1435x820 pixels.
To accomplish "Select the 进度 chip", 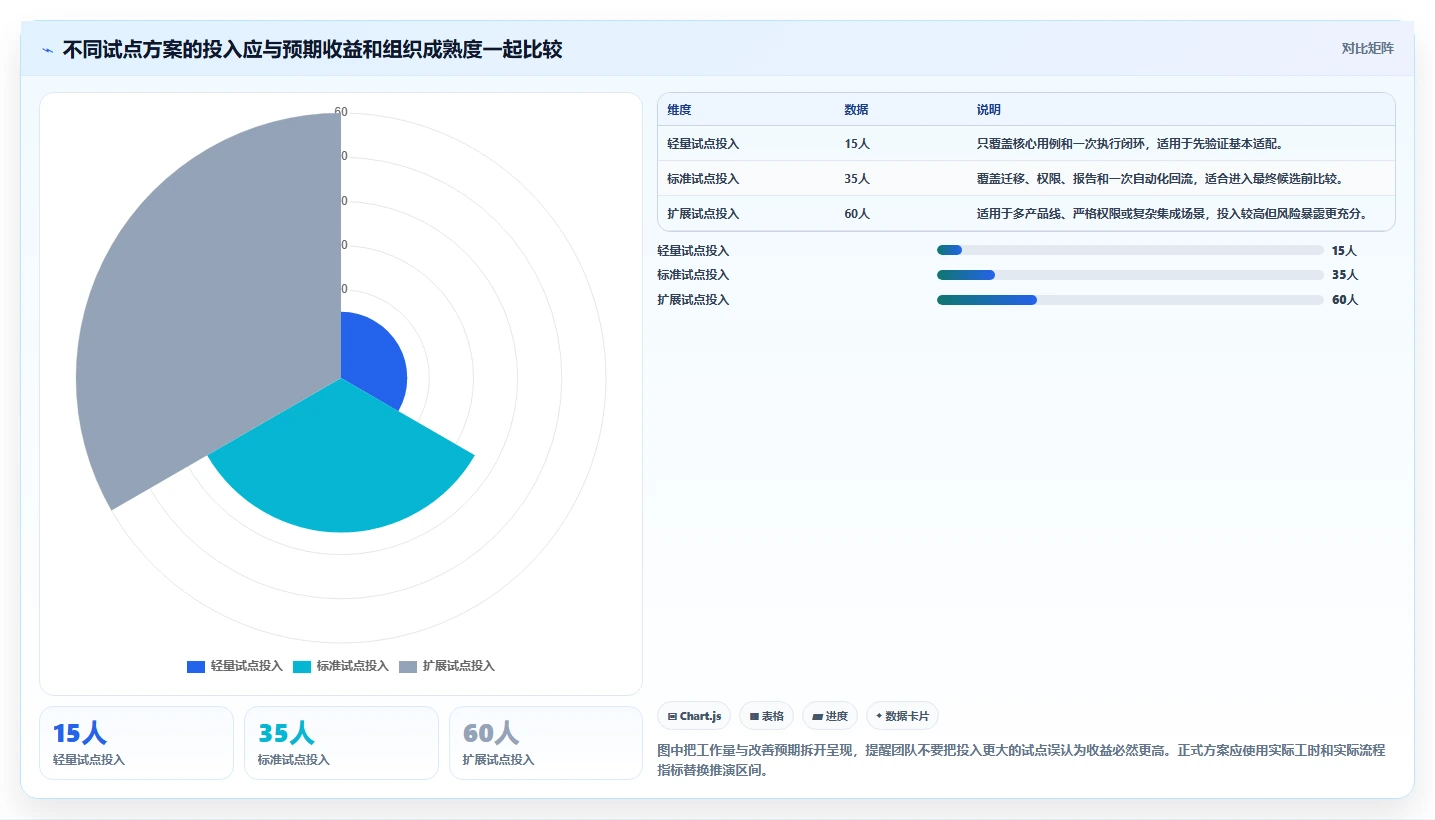I will (830, 716).
